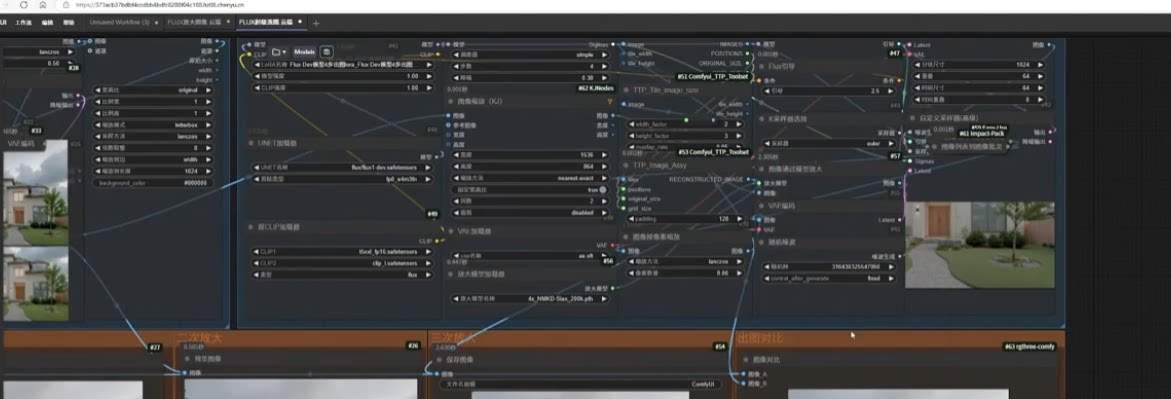Collapse the 放大模型加载器 node via its dot
The height and width of the screenshot is (399, 1171).
click(450, 273)
